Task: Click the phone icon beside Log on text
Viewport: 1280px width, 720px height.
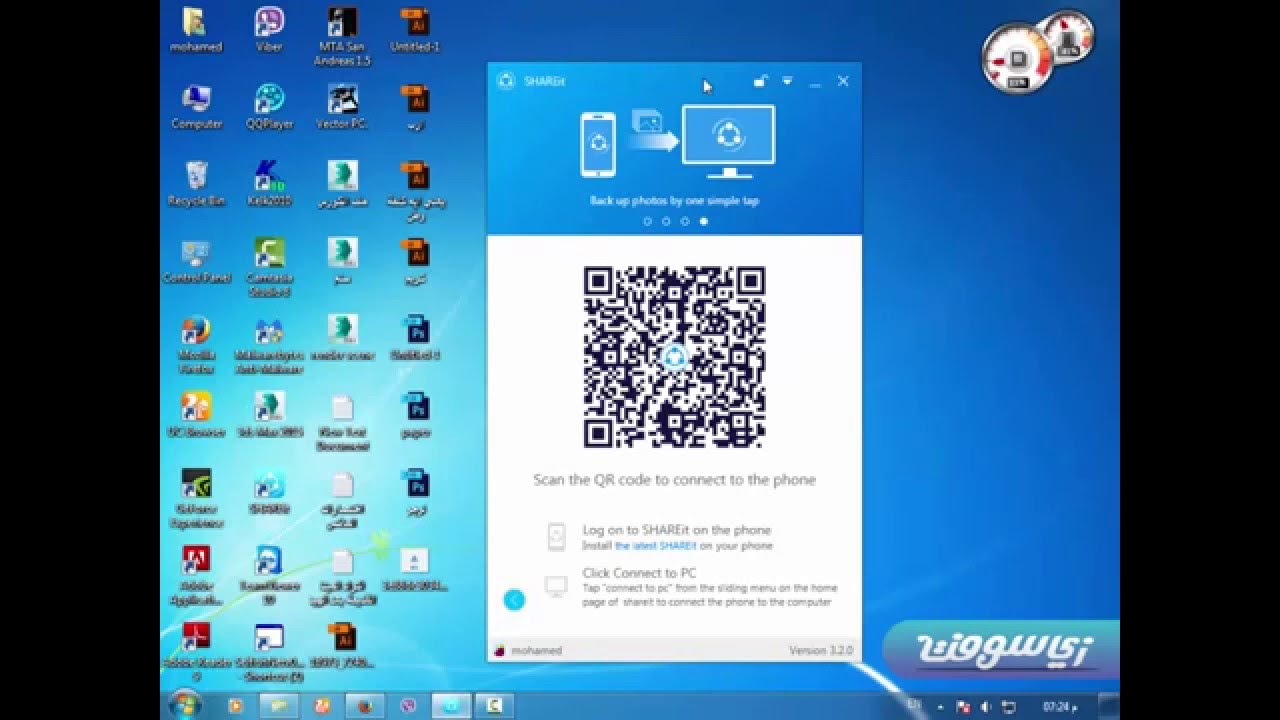Action: tap(556, 537)
